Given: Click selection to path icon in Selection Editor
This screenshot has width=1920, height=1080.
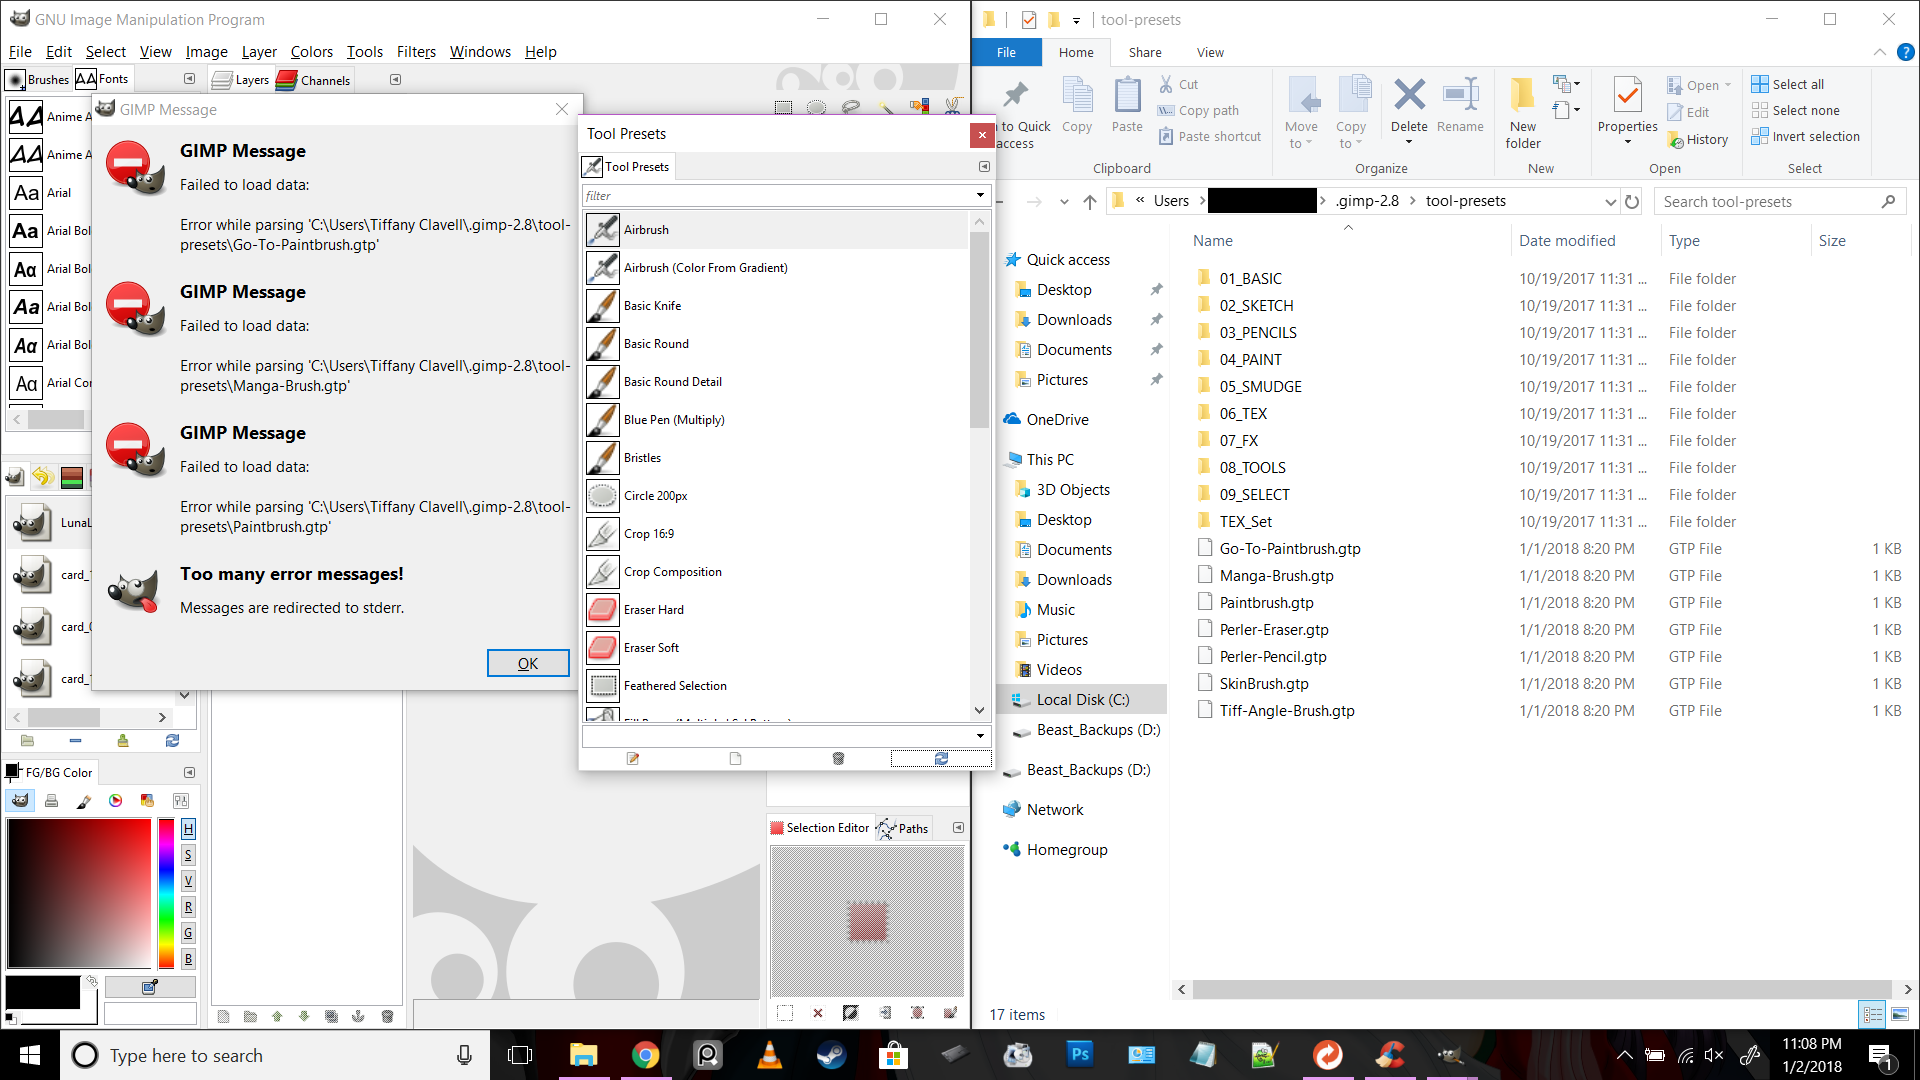Looking at the screenshot, I should tap(917, 1013).
